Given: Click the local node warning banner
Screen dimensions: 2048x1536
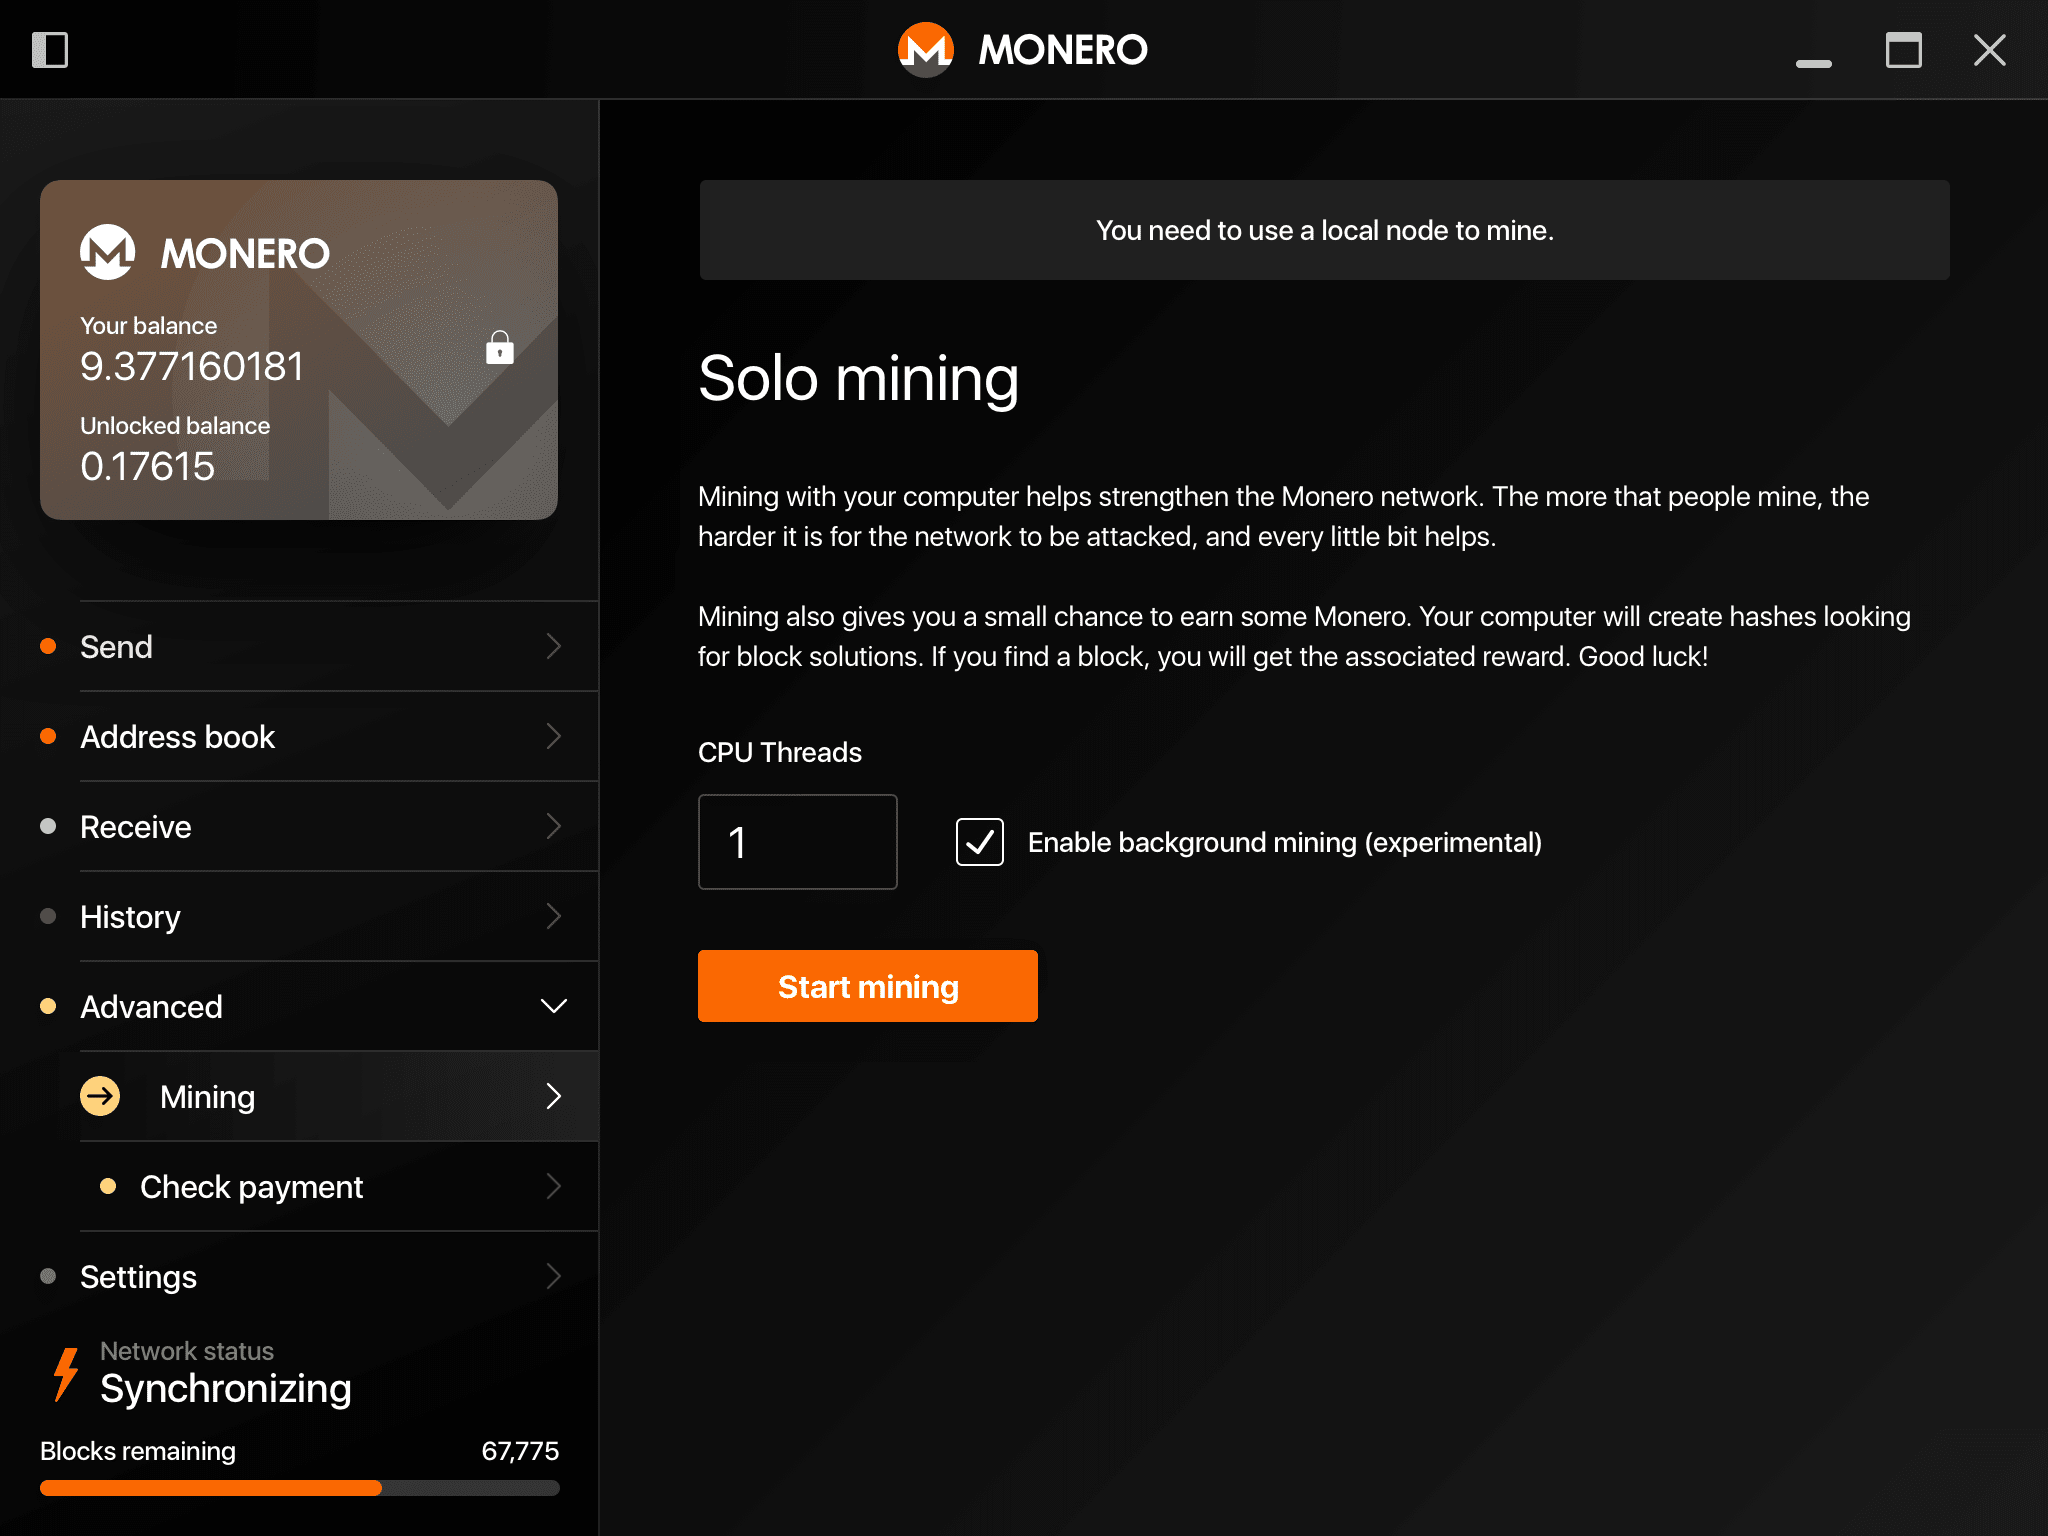Looking at the screenshot, I should (x=1324, y=230).
